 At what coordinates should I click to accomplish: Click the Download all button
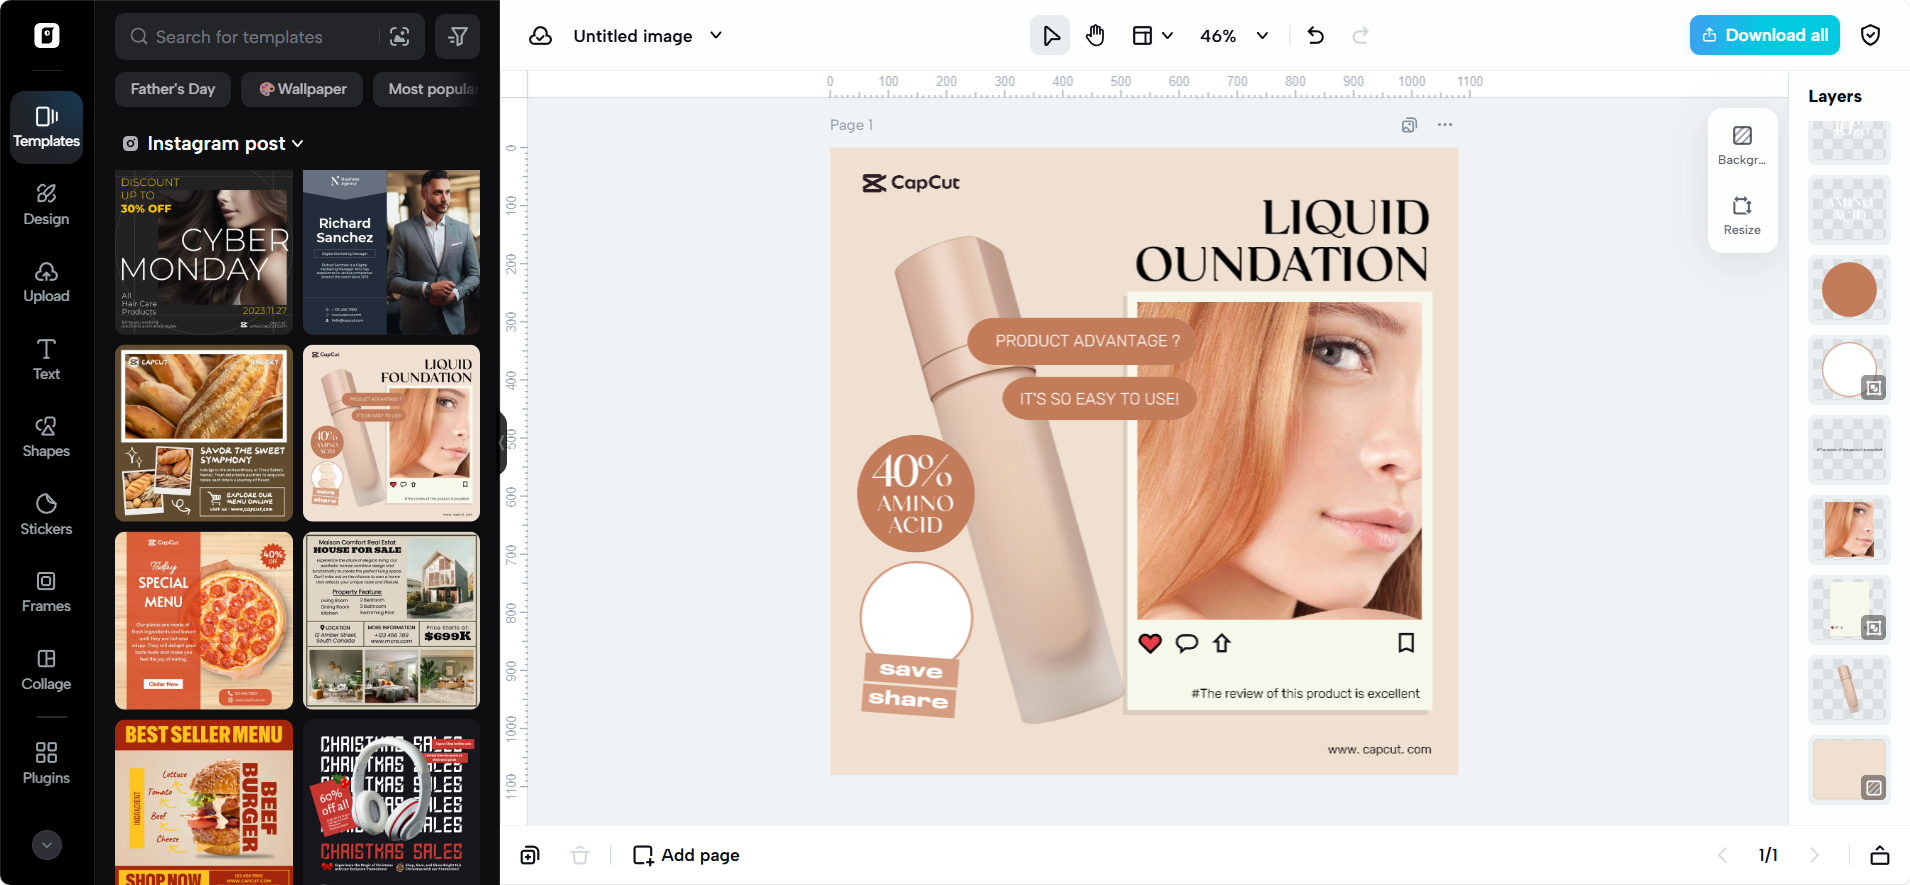click(x=1765, y=35)
